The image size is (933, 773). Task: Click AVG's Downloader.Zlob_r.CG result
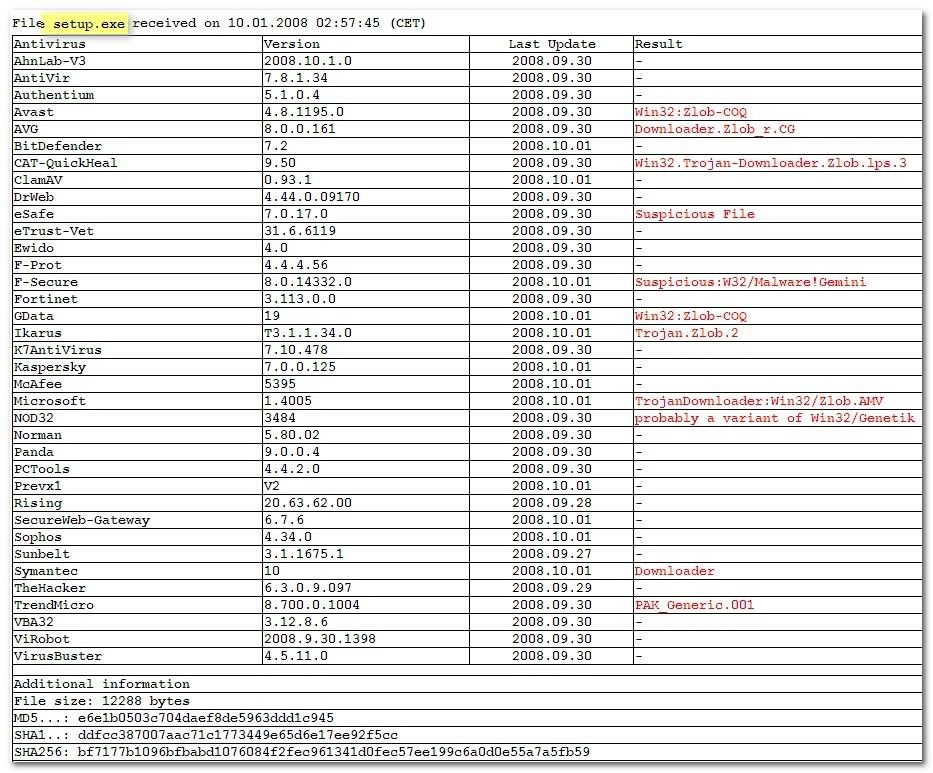click(715, 129)
